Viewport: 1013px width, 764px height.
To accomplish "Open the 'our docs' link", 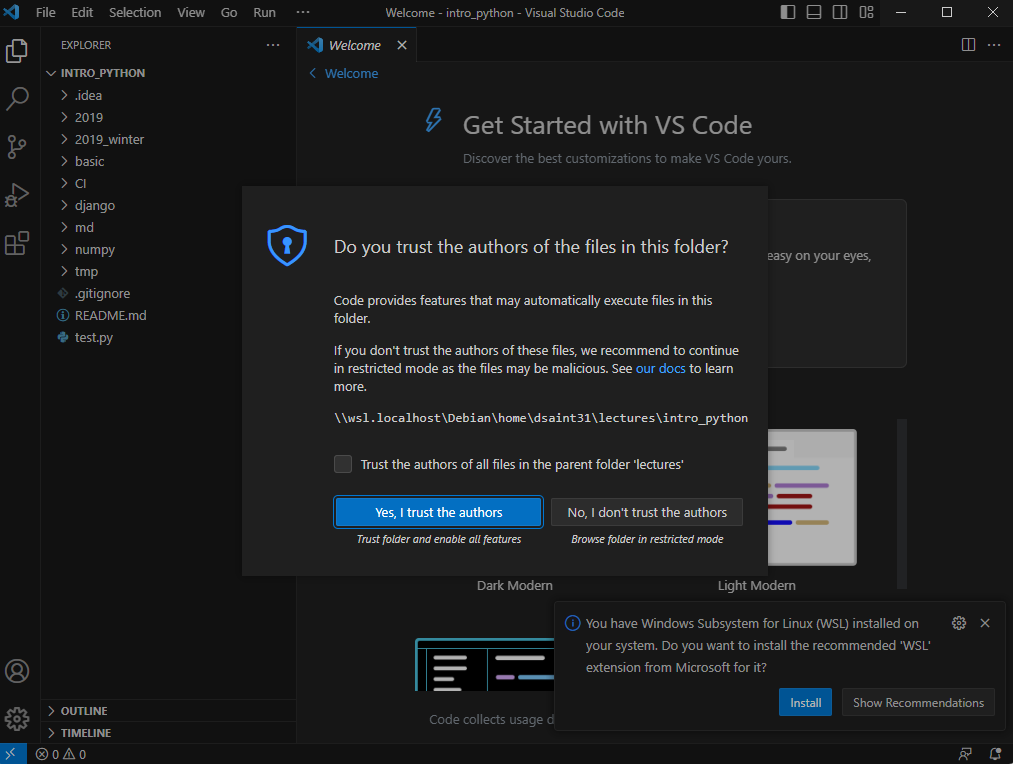I will (660, 368).
